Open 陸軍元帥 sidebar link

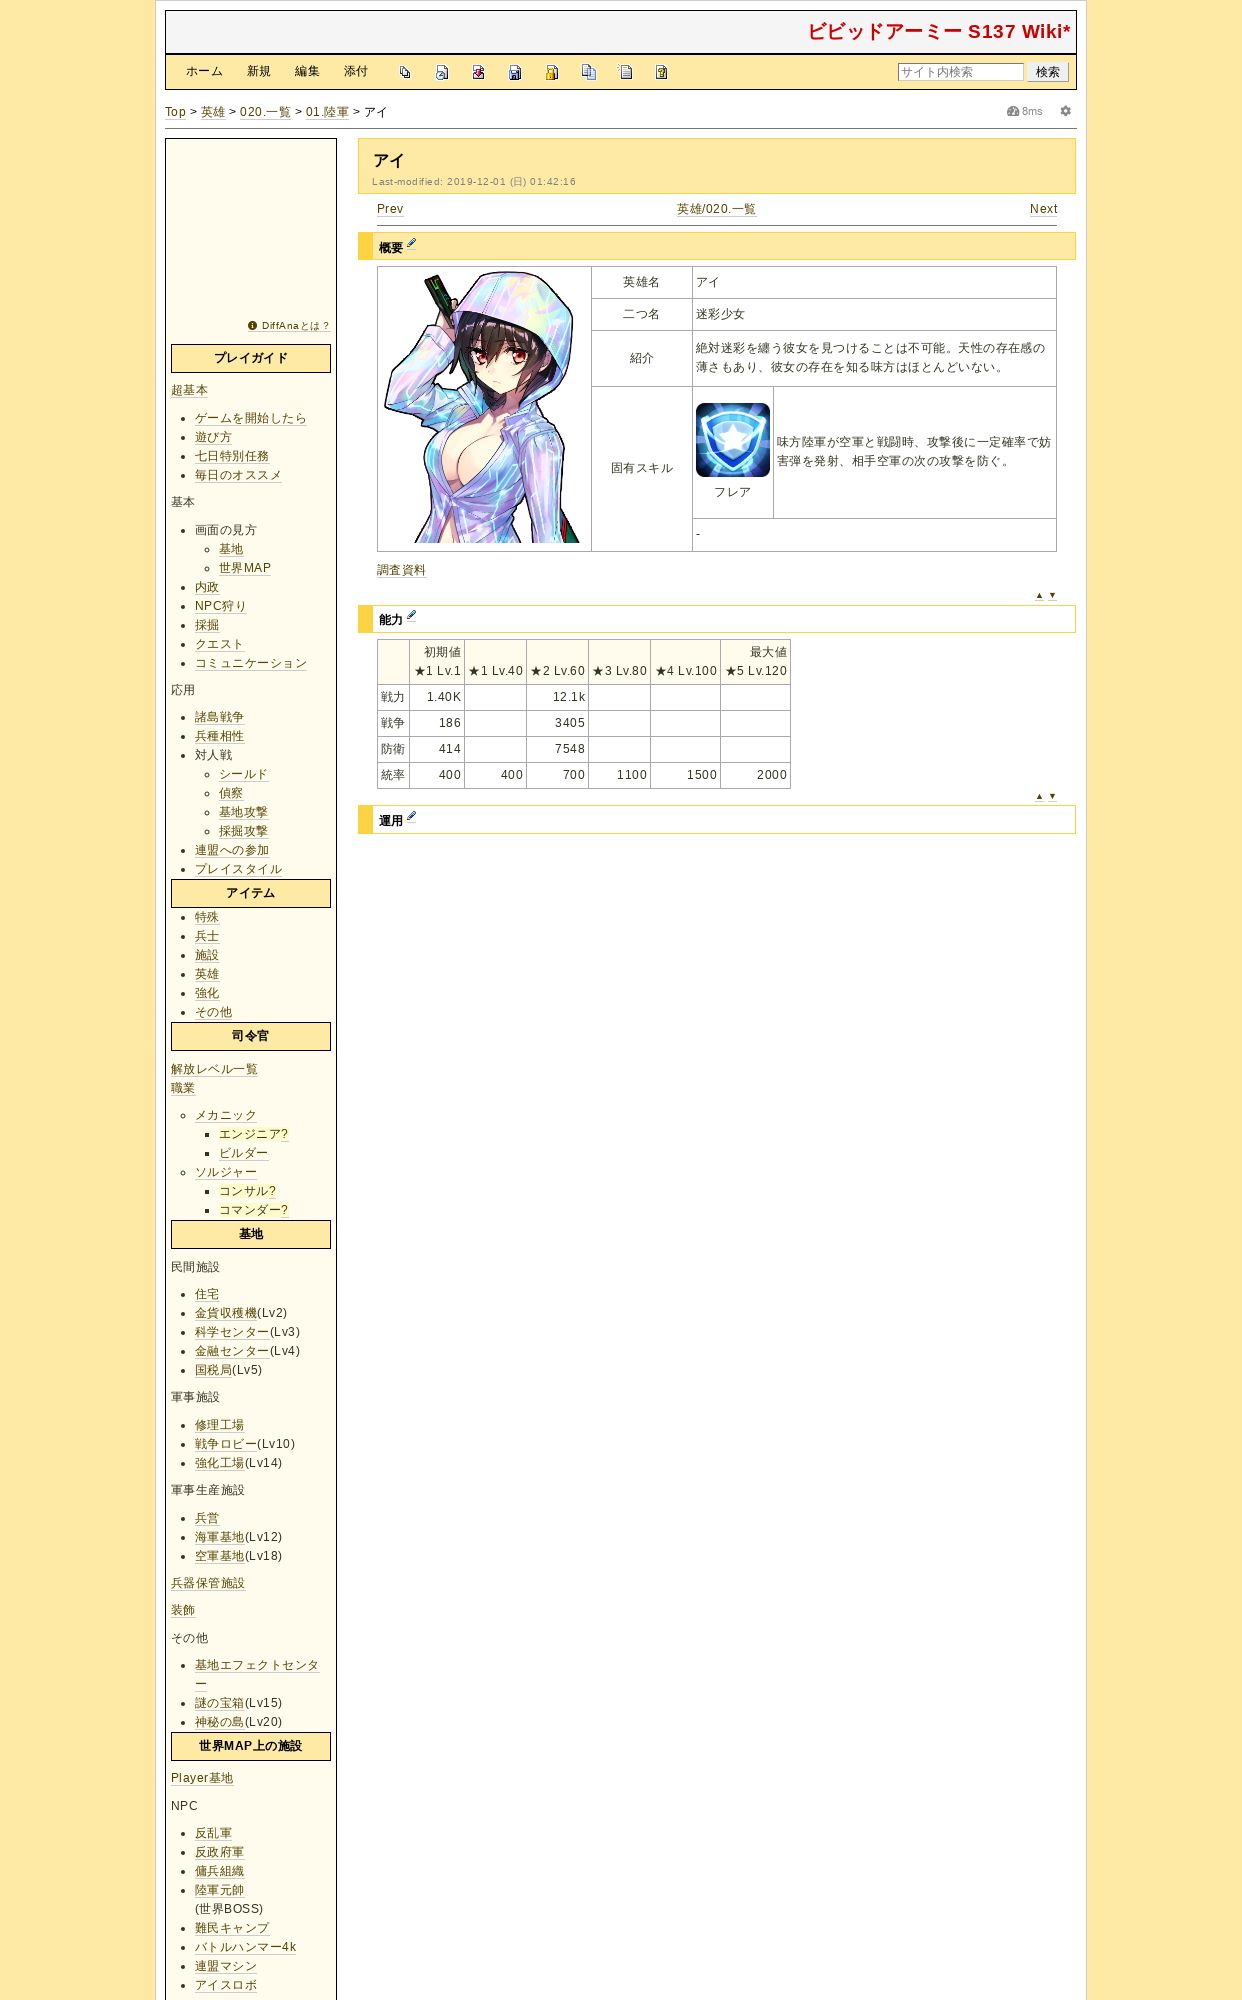tap(219, 1890)
